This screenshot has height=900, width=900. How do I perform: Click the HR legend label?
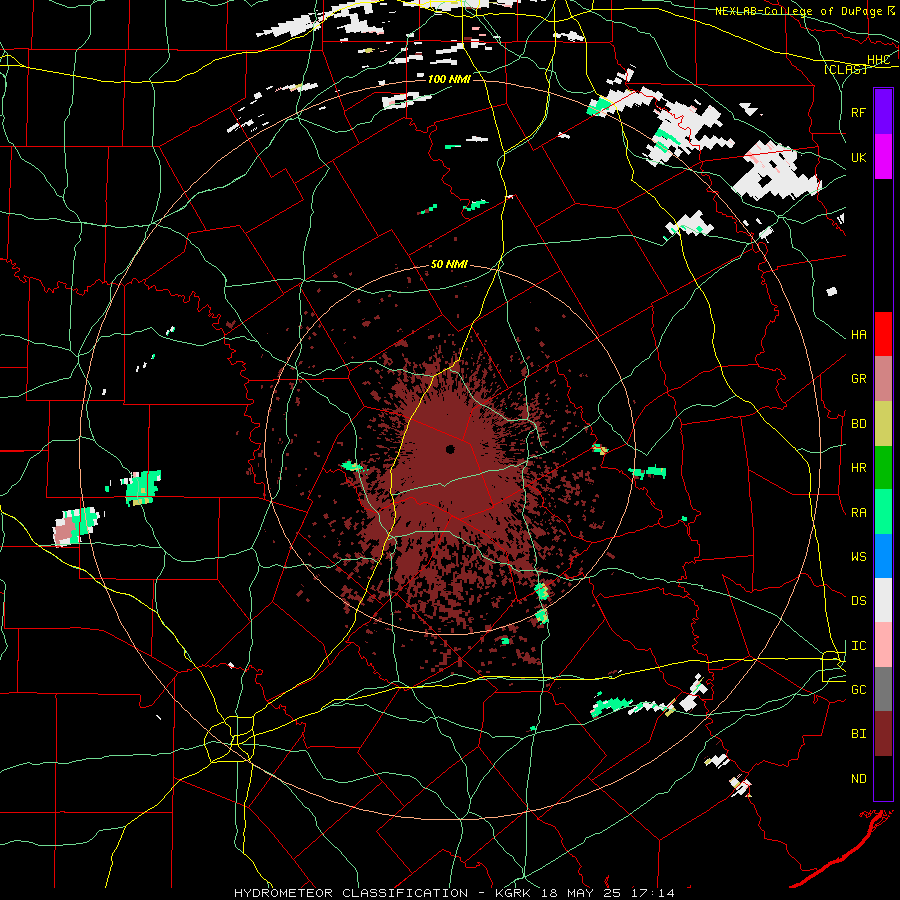click(x=858, y=468)
